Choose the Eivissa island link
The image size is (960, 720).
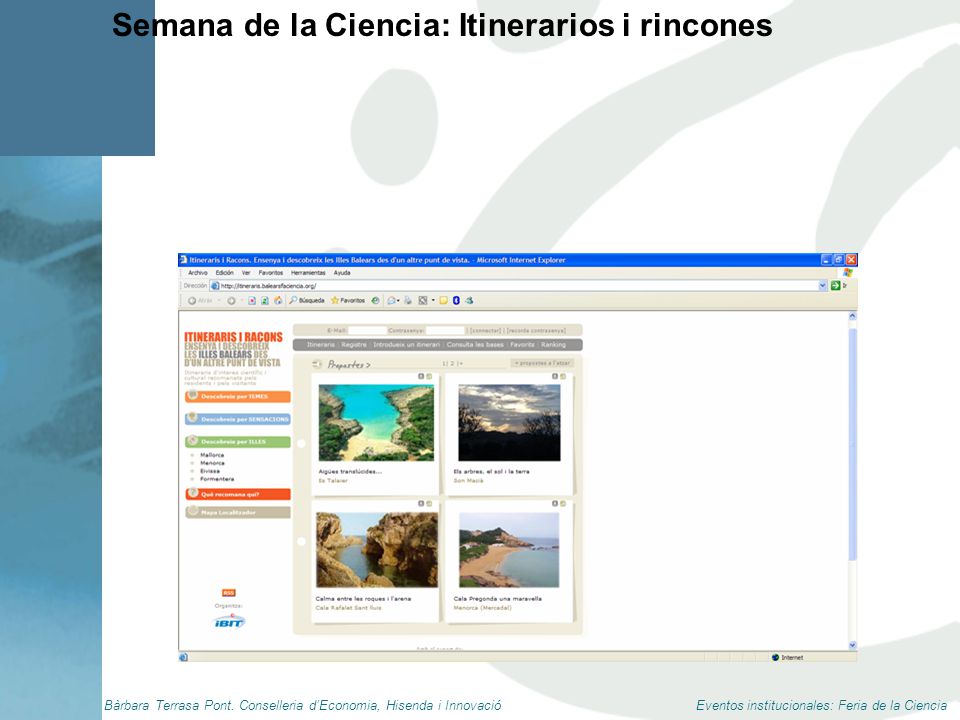(209, 471)
